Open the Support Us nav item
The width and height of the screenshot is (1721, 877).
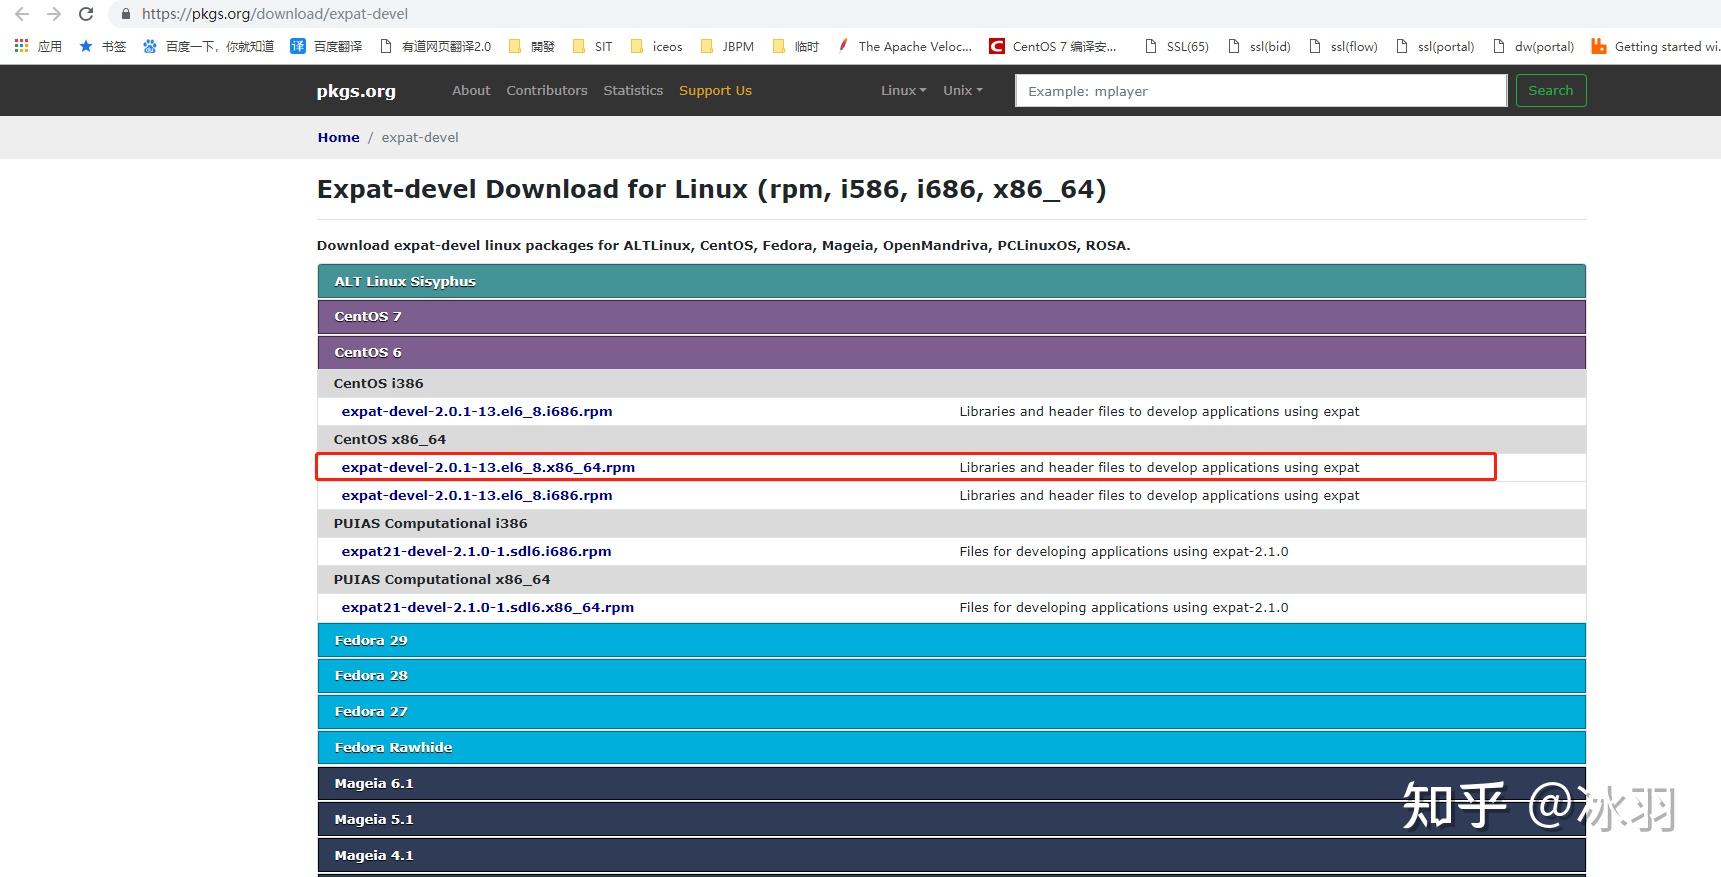pos(715,90)
